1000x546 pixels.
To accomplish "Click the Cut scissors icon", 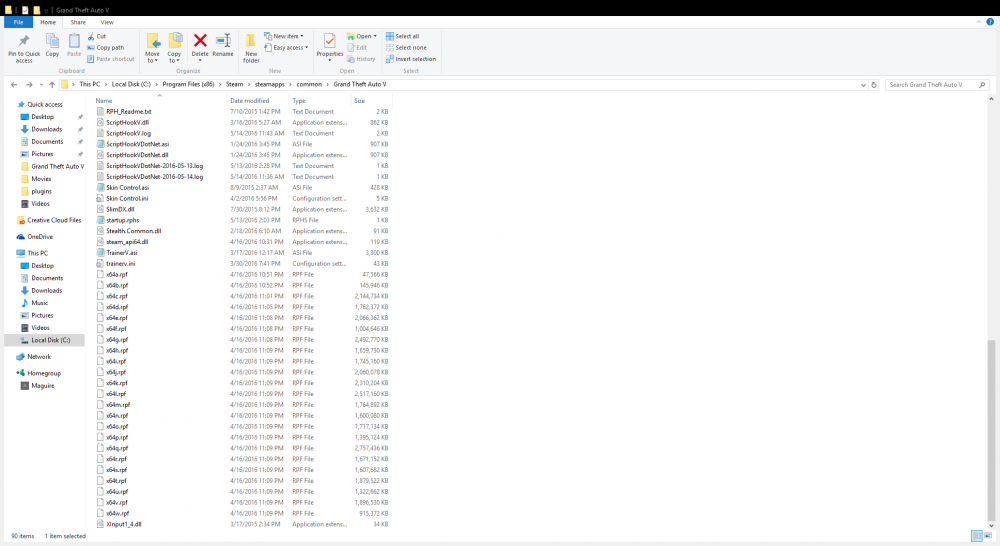I will coord(91,36).
